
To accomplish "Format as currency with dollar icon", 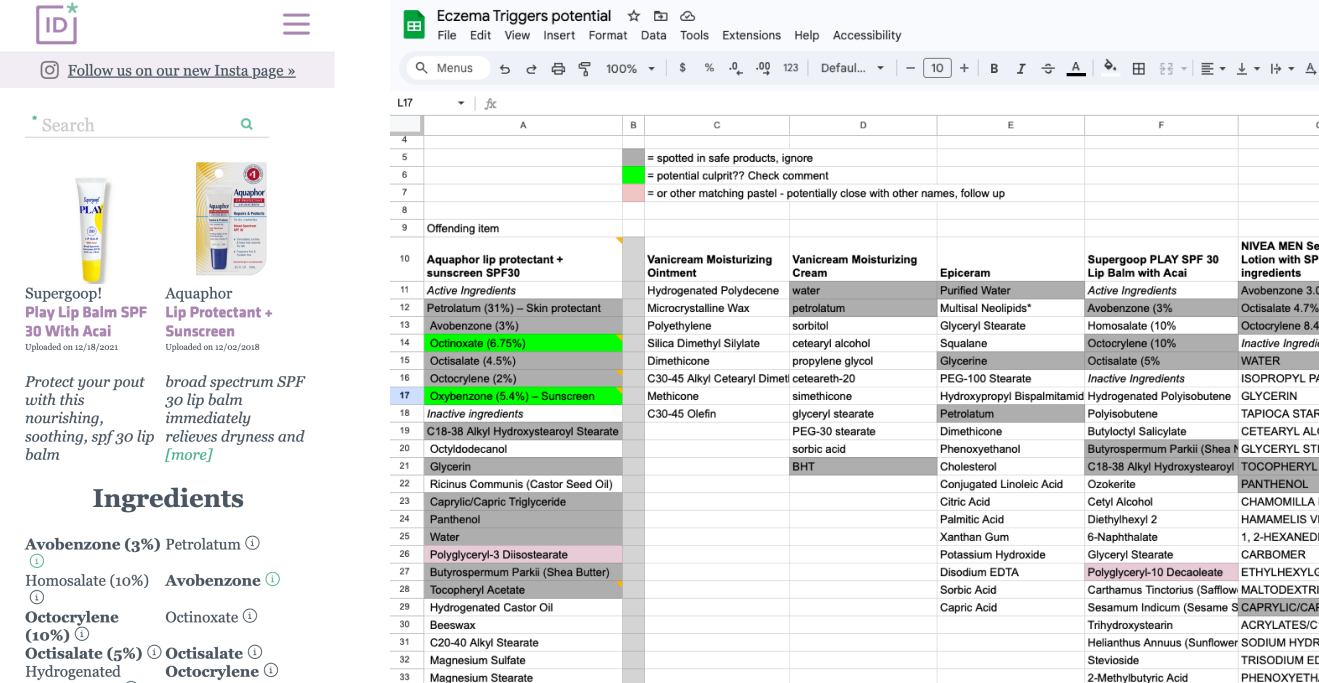I will tap(682, 68).
